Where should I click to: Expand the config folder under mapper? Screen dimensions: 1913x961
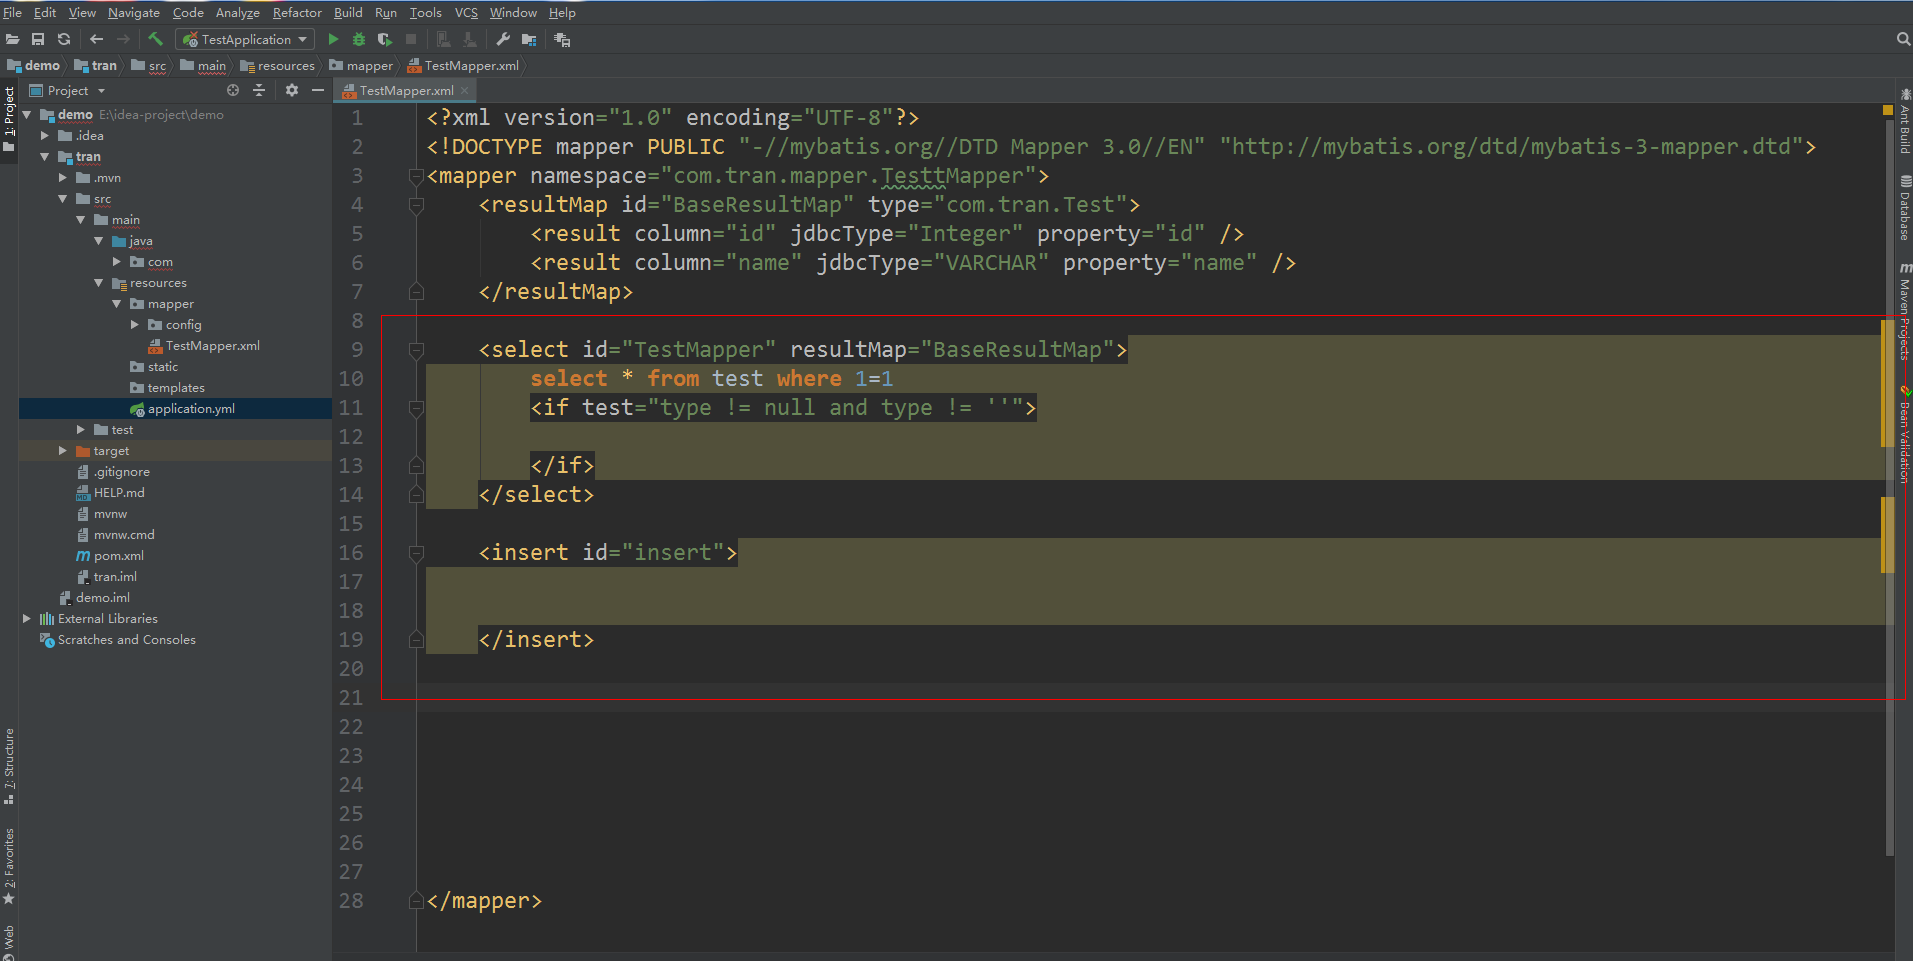point(135,325)
